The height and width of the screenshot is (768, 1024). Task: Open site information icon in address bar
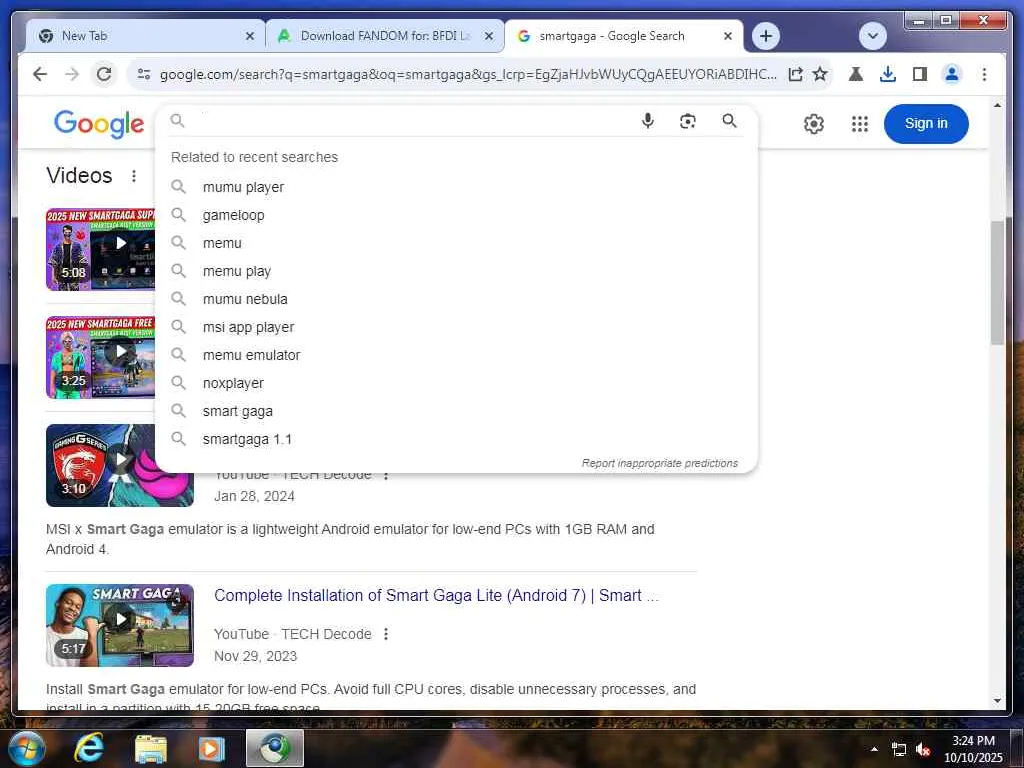144,74
